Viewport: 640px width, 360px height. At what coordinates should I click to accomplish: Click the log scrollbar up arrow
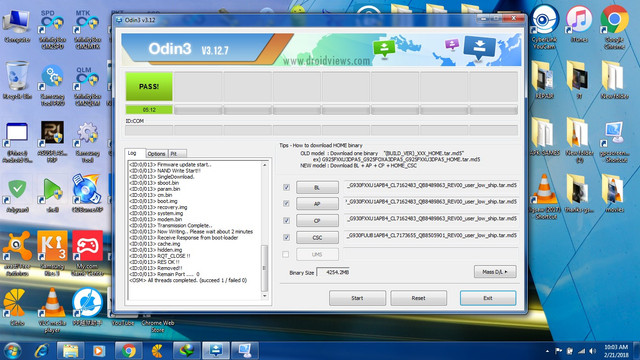[x=264, y=164]
